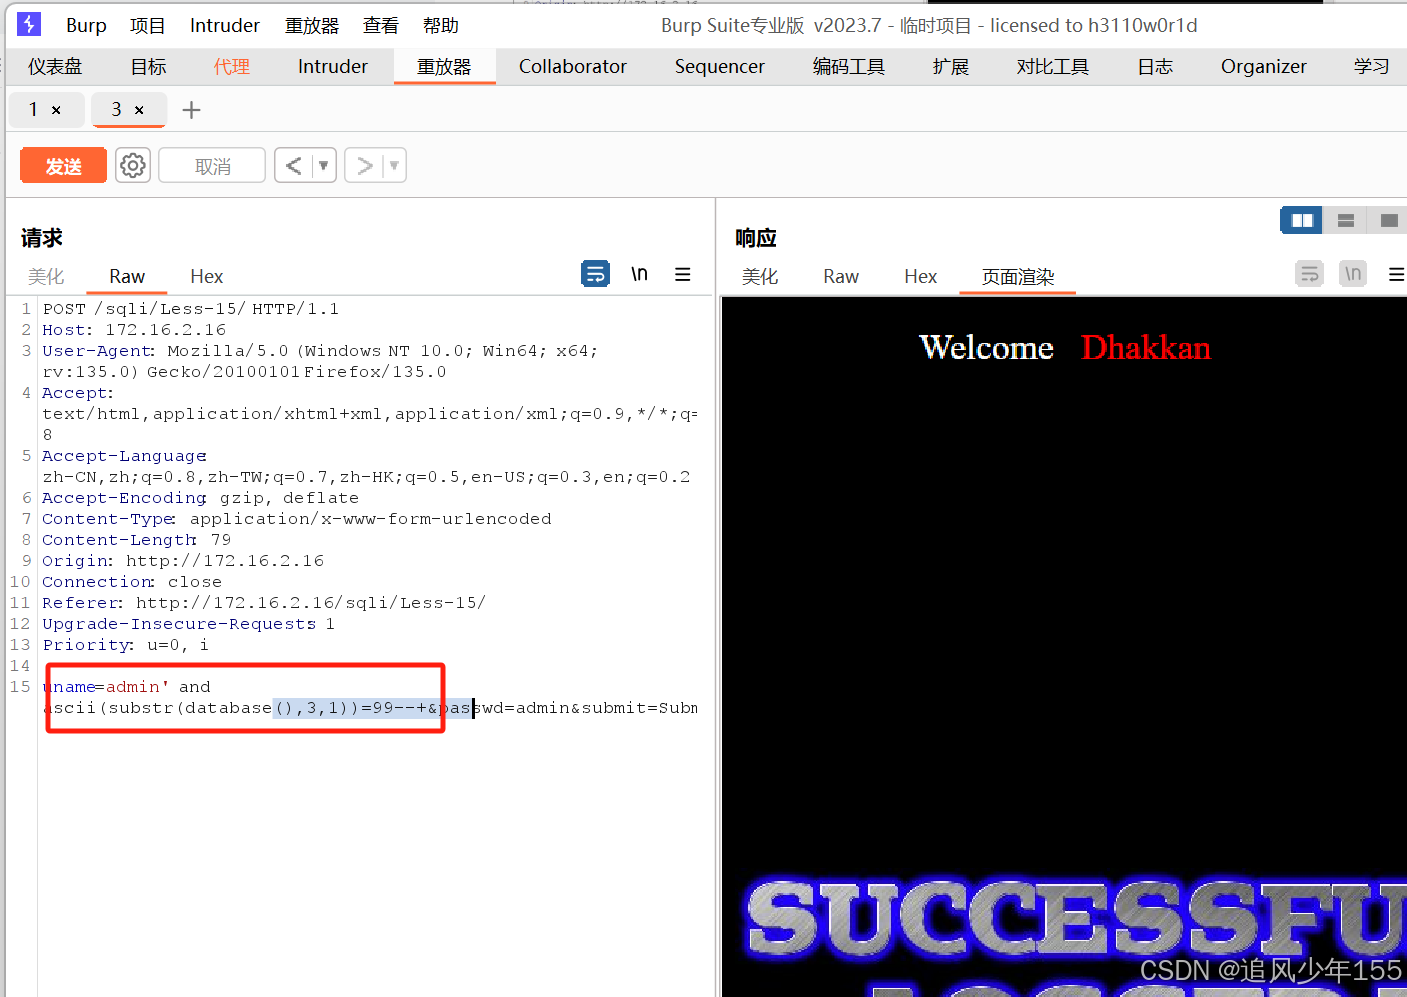The image size is (1407, 997).
Task: Expand the history-forward dropdown arrow
Action: pos(394,166)
